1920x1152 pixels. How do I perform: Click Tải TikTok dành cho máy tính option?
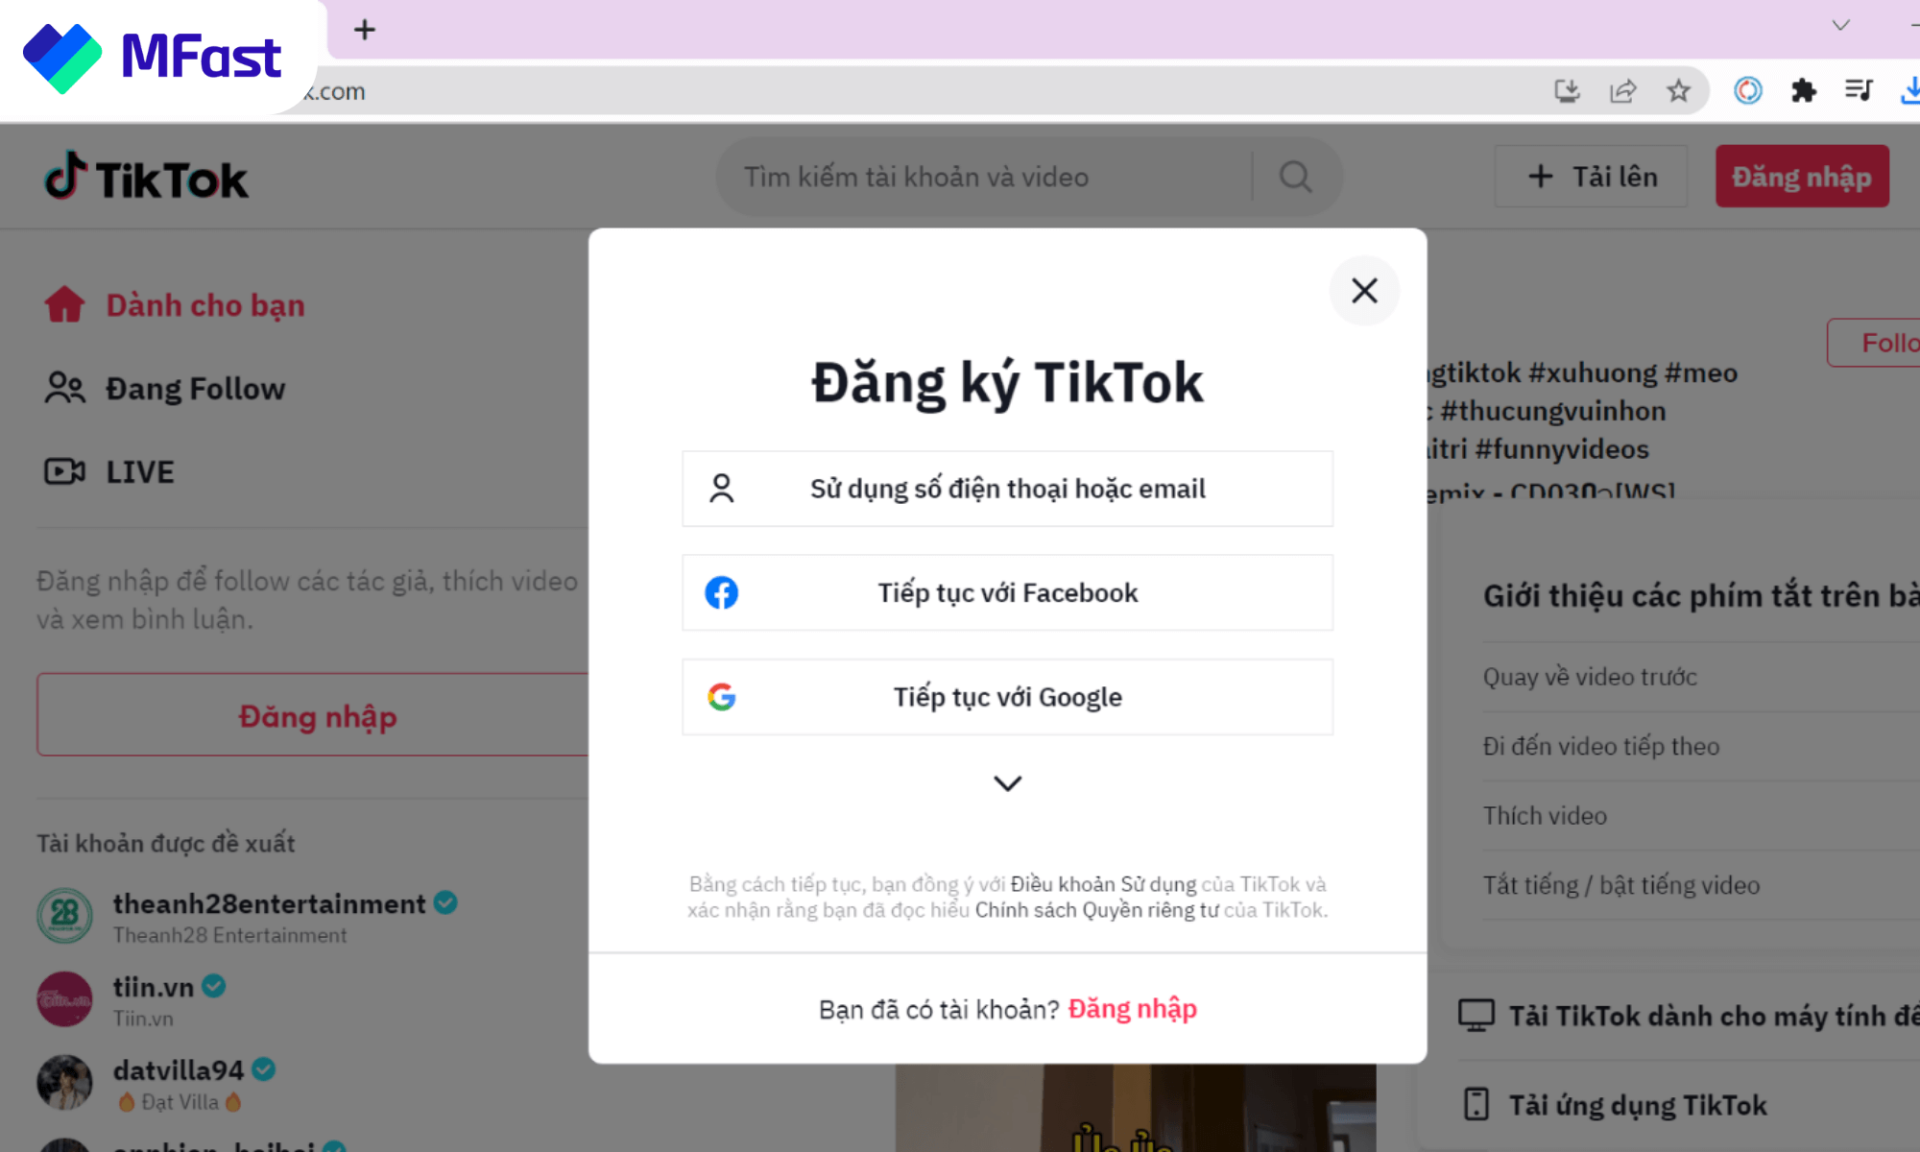(1690, 1016)
